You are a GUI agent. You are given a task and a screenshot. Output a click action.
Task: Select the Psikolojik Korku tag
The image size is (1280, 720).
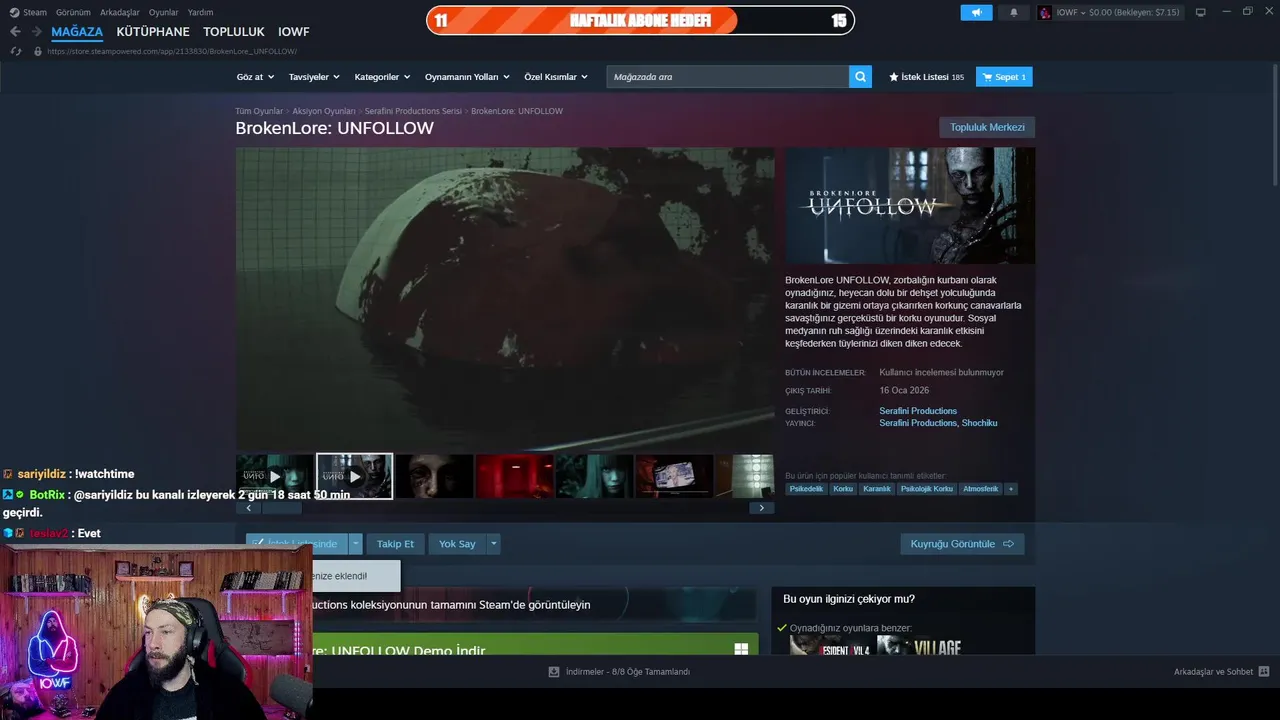pyautogui.click(x=927, y=489)
